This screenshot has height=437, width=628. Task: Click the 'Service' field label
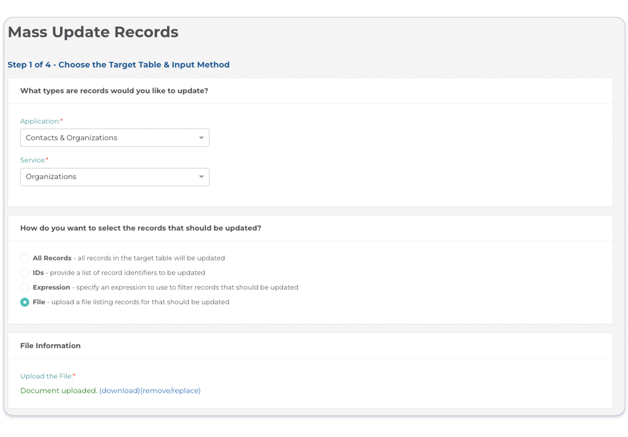(x=33, y=160)
